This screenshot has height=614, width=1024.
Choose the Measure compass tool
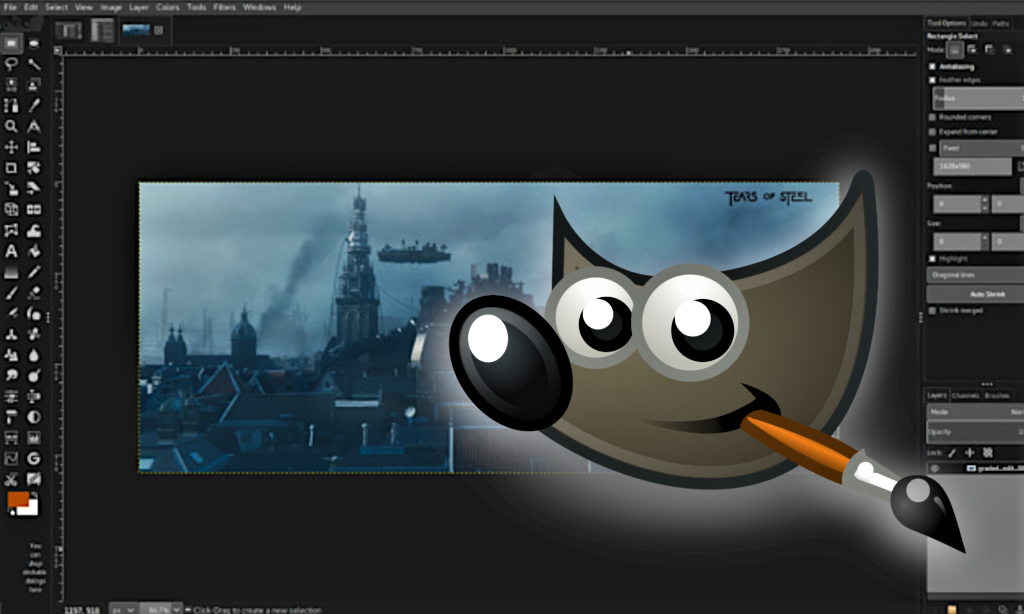click(34, 126)
